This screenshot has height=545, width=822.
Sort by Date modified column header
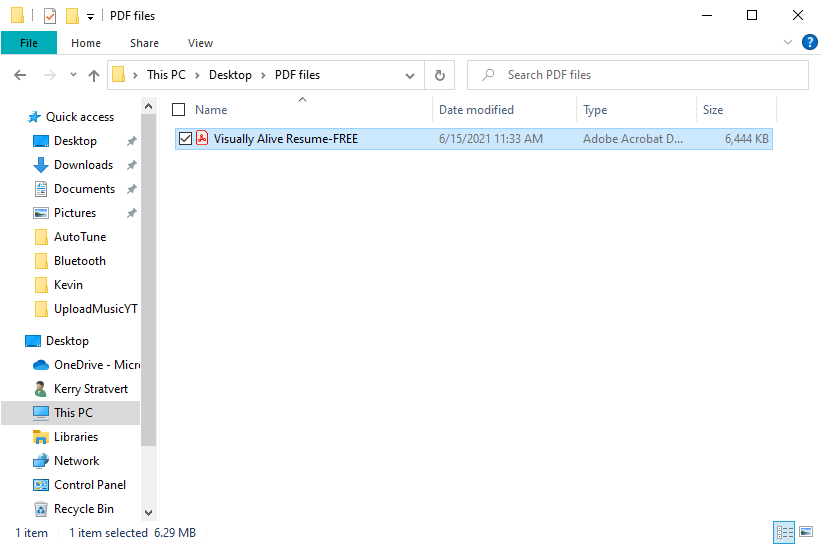(x=476, y=110)
